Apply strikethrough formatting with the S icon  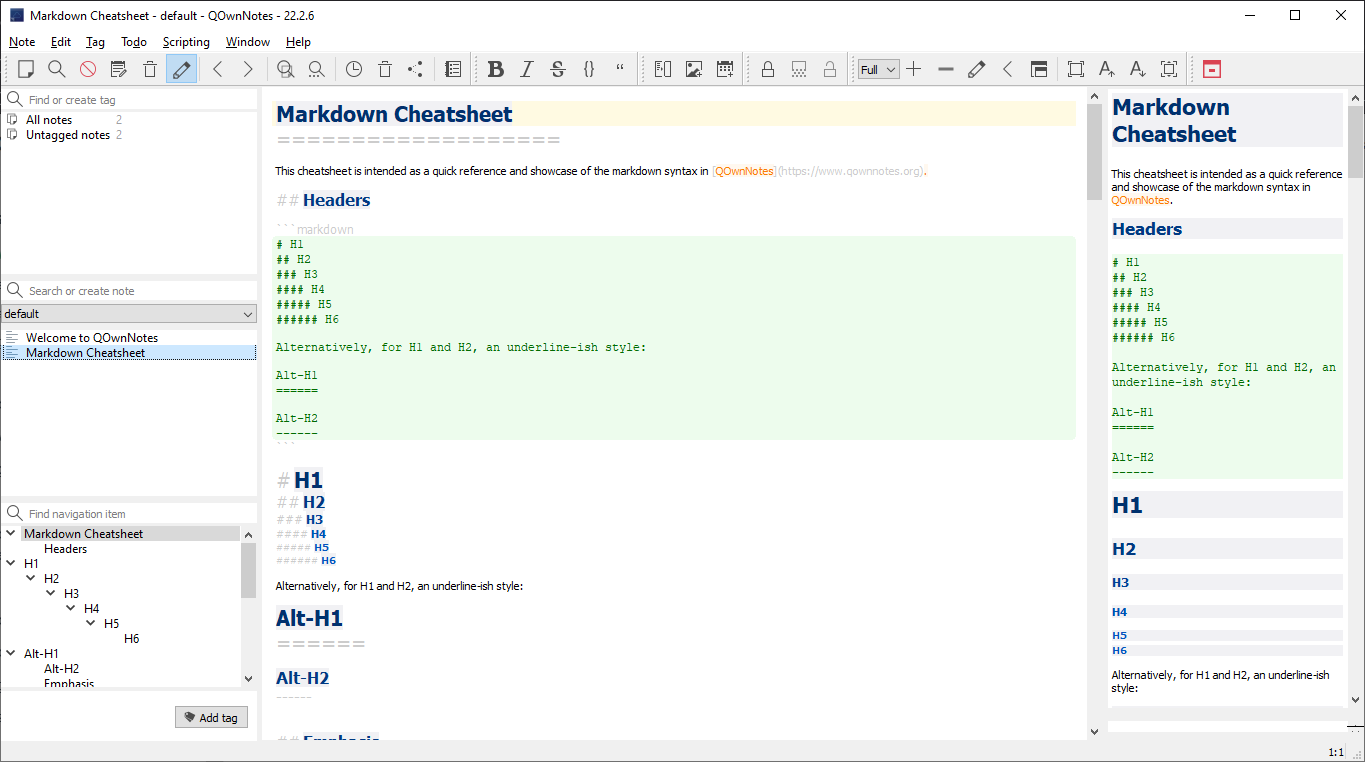[558, 69]
